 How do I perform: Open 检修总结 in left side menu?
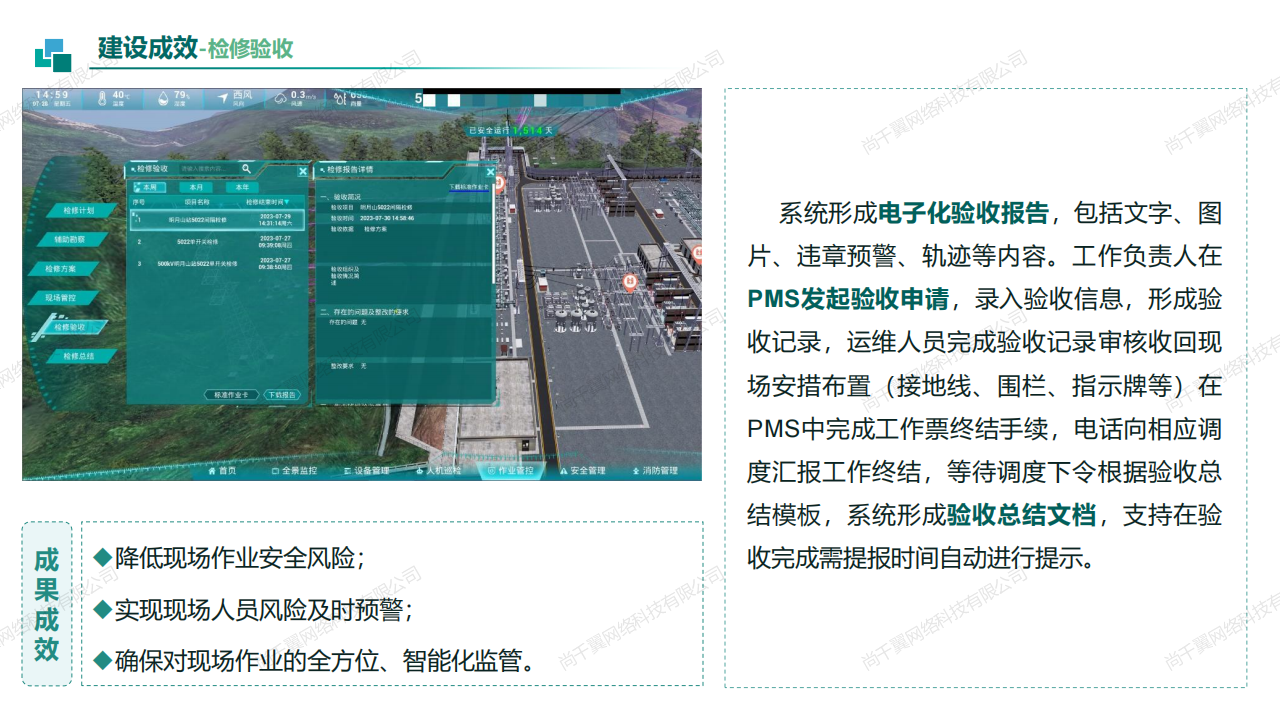tap(78, 356)
